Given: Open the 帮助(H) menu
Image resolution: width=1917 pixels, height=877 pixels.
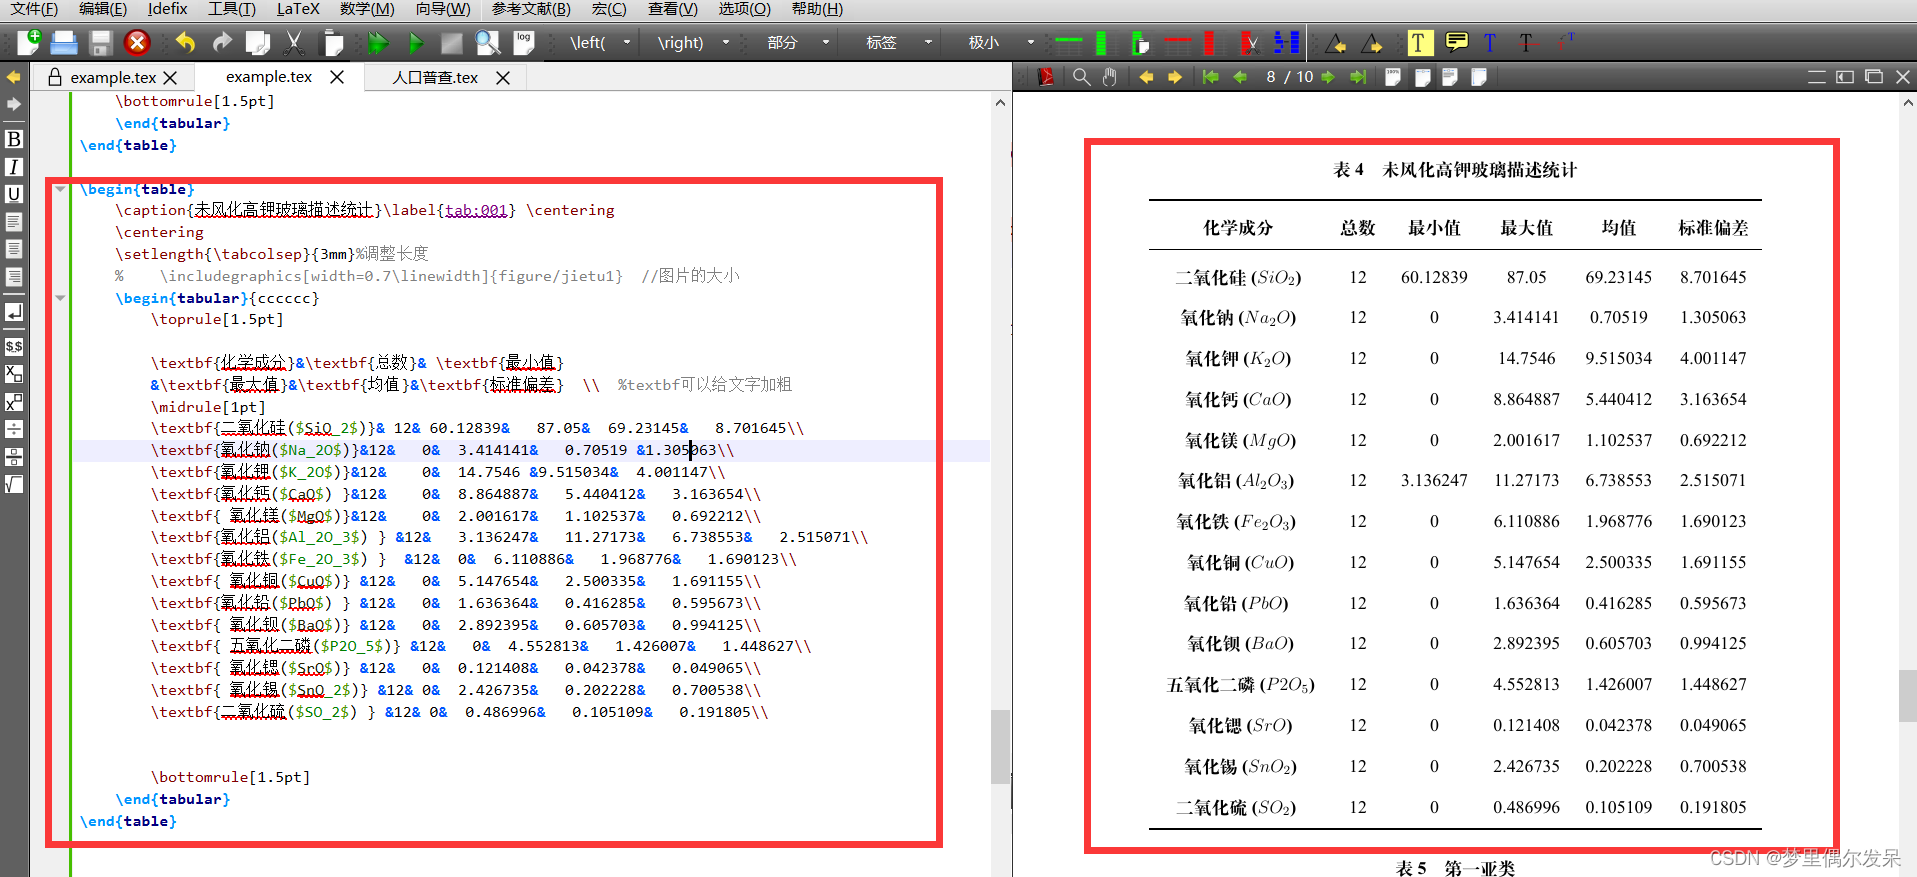Looking at the screenshot, I should click(x=817, y=9).
